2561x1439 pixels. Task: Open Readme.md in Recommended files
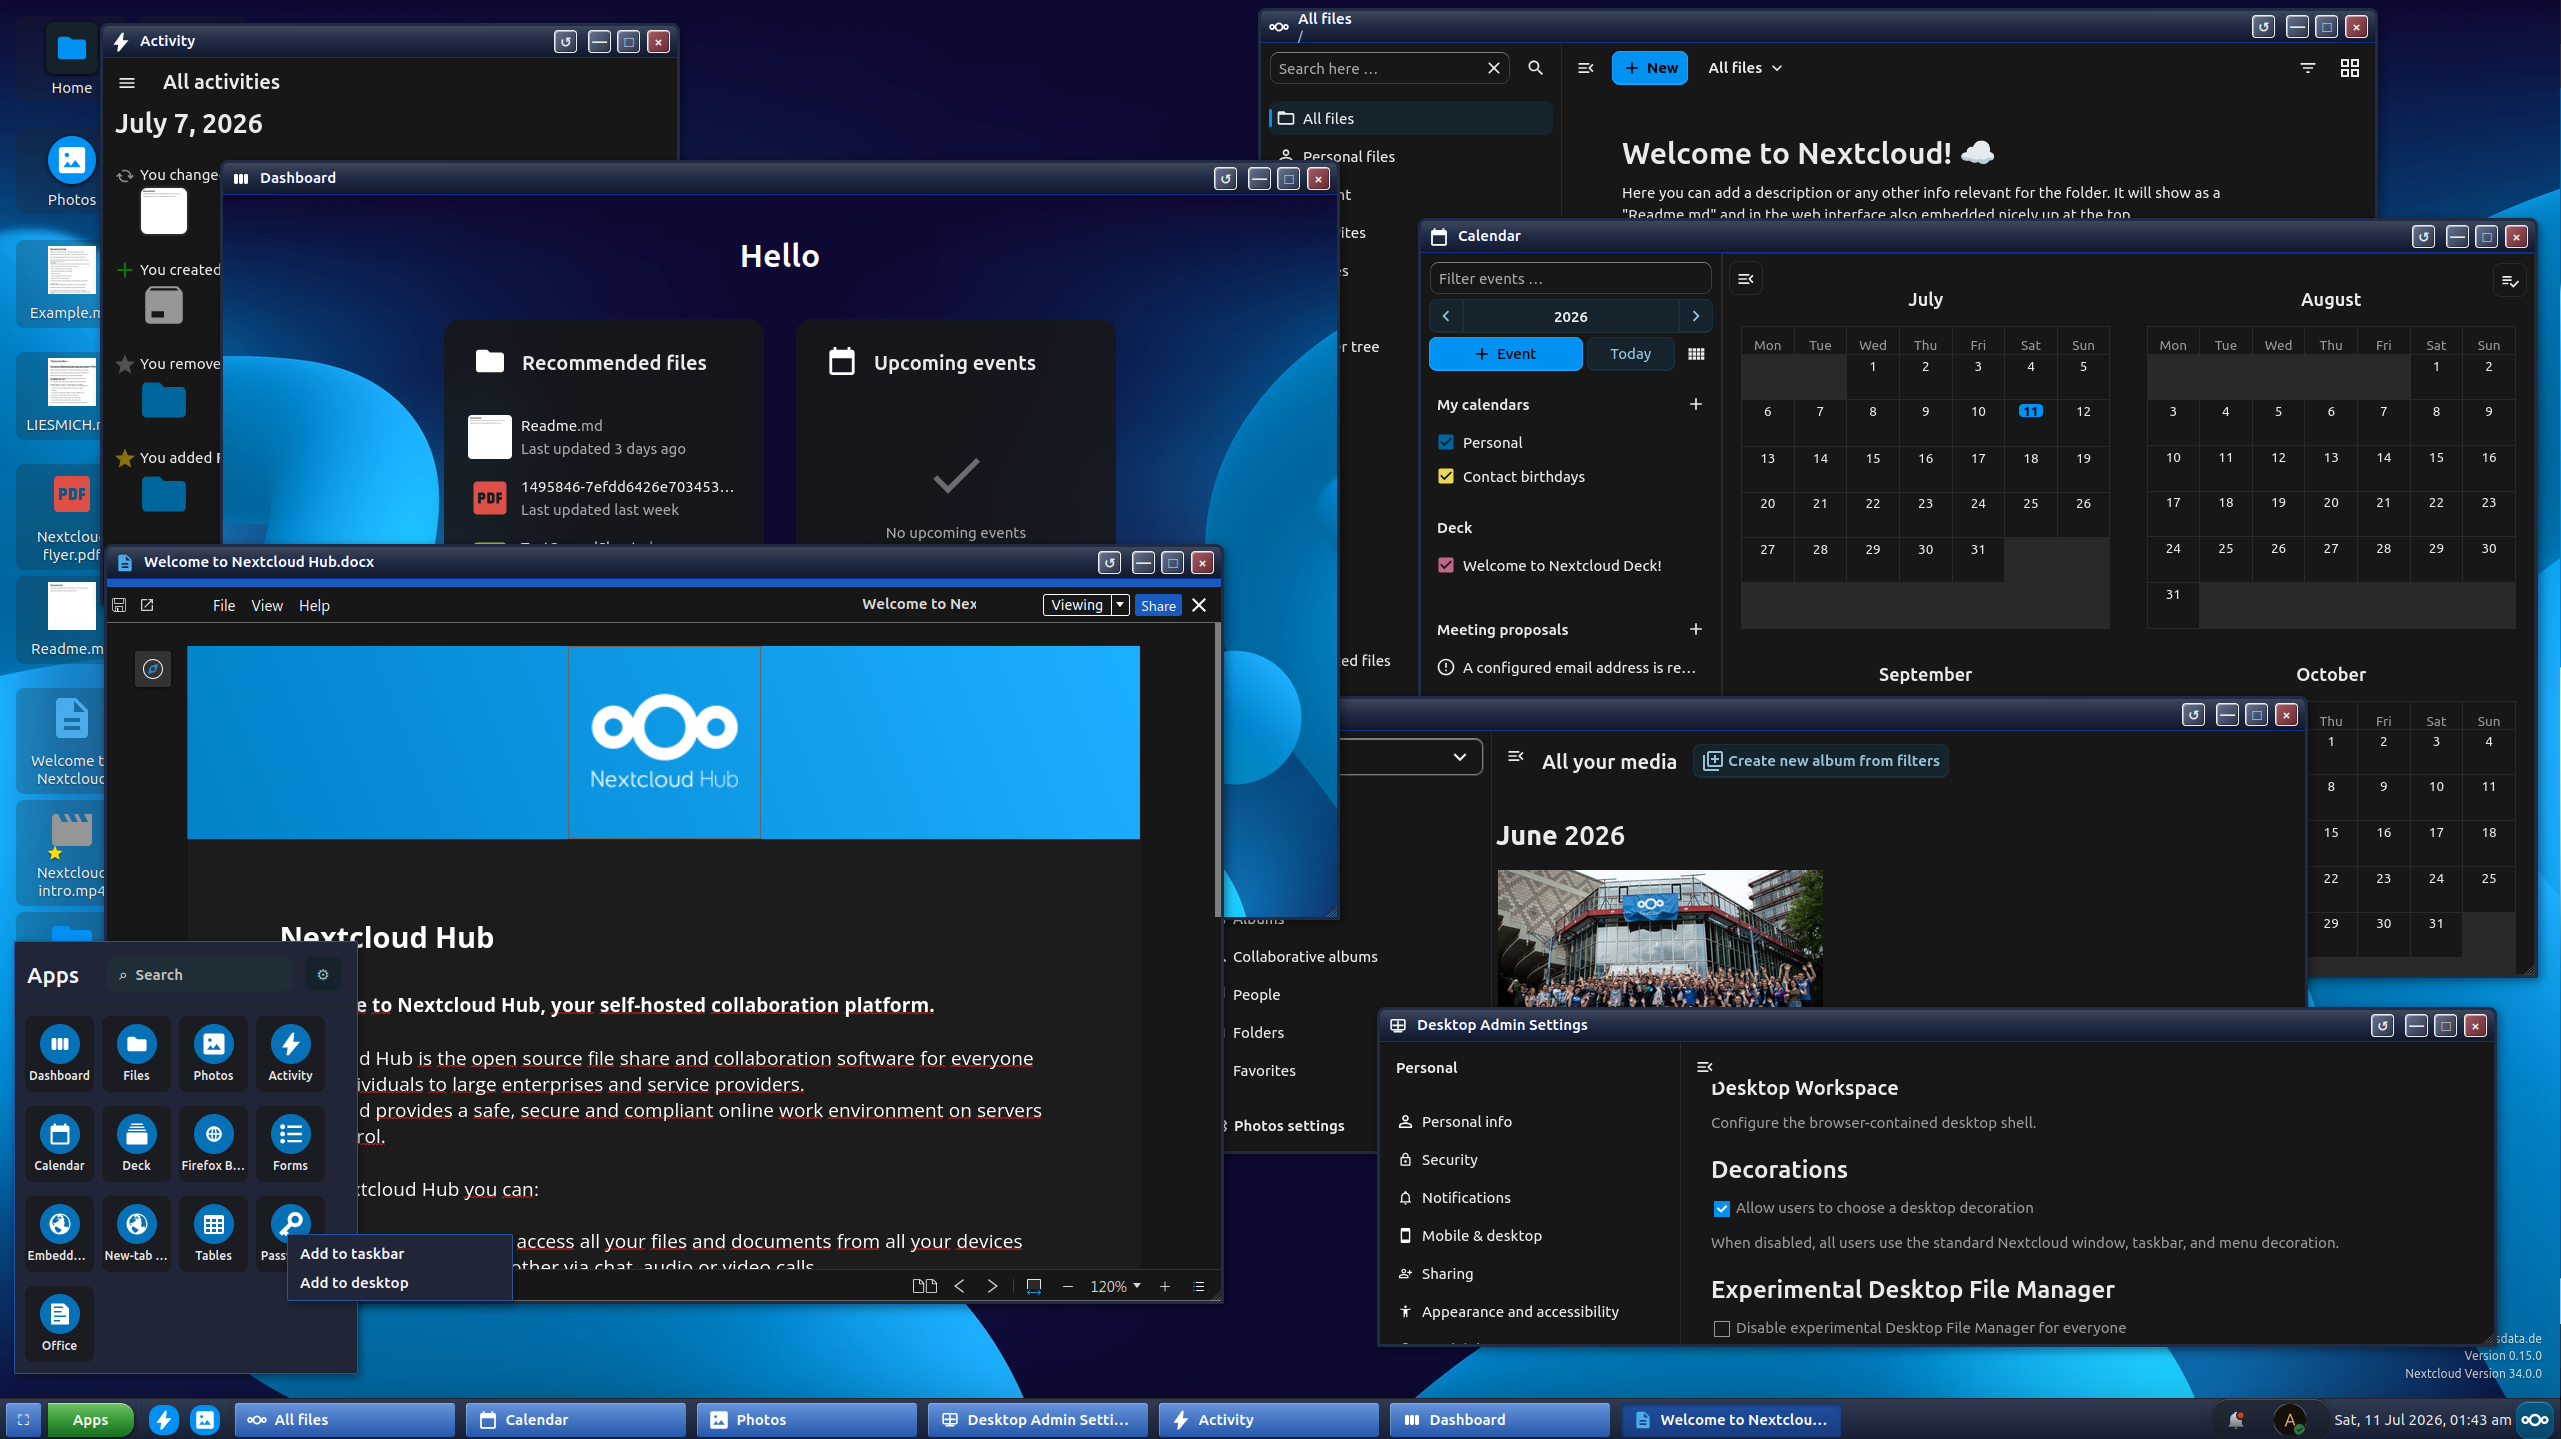coord(603,437)
